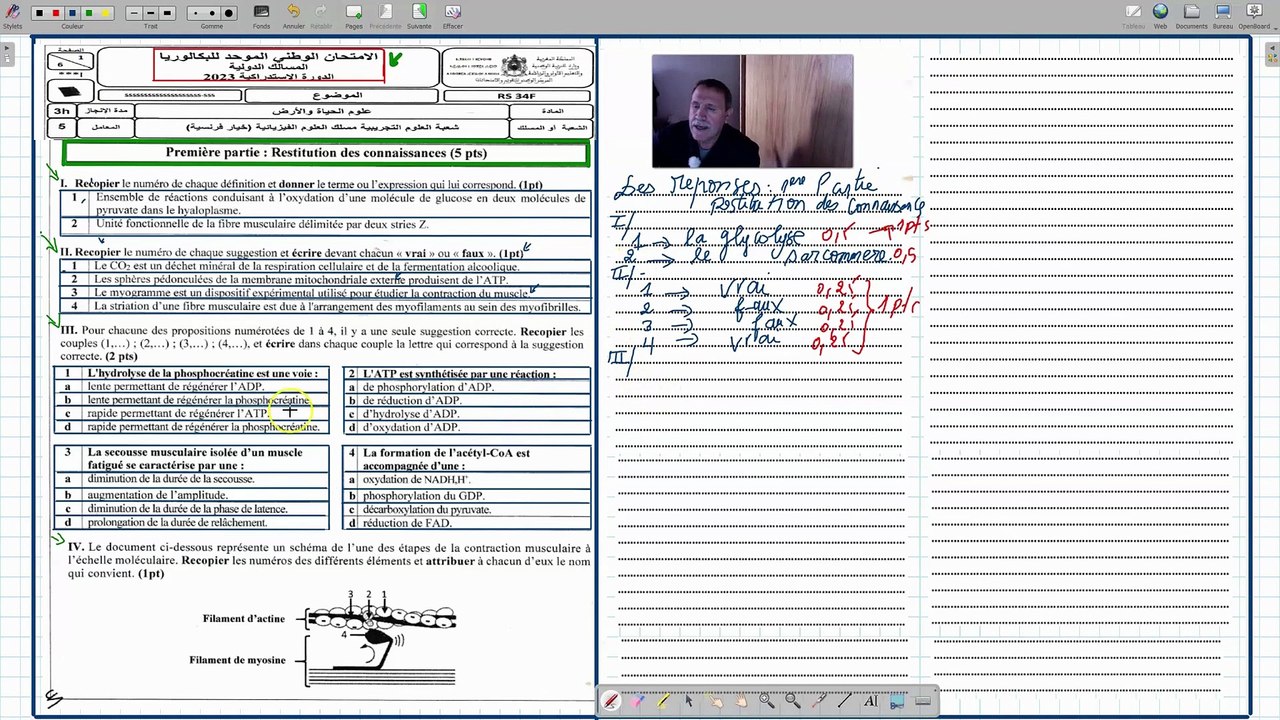Viewport: 1280px width, 720px height.
Task: Show the Bureau desktop mode
Action: 1222,16
